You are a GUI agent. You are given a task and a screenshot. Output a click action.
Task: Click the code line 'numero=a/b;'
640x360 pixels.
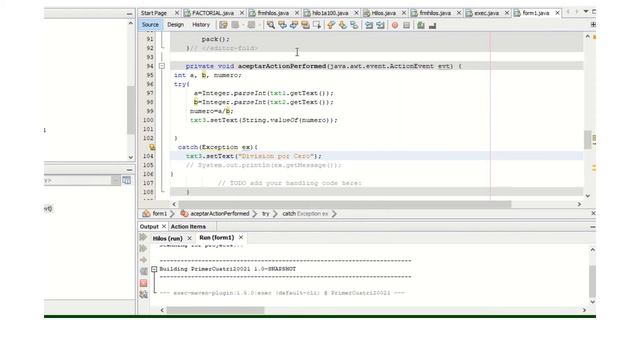pos(211,111)
